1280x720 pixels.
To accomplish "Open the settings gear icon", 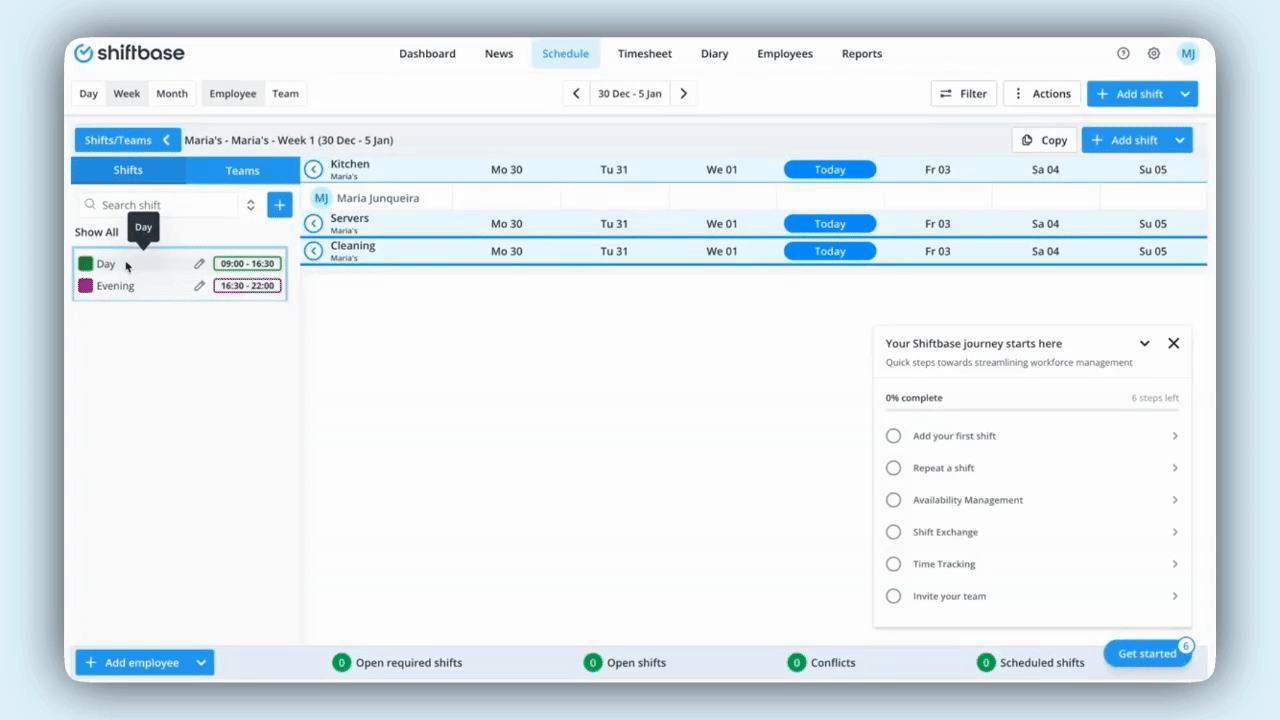I will pyautogui.click(x=1154, y=54).
